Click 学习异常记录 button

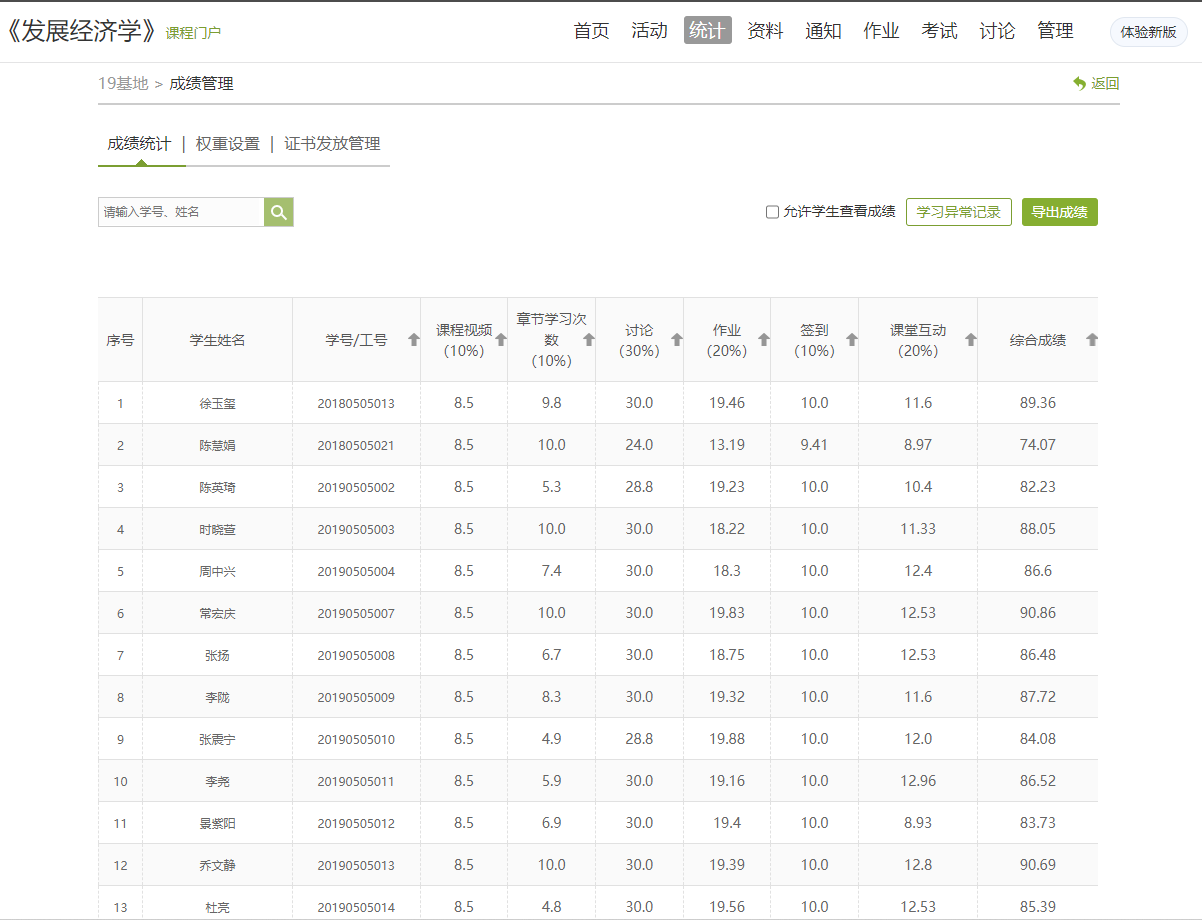point(958,212)
